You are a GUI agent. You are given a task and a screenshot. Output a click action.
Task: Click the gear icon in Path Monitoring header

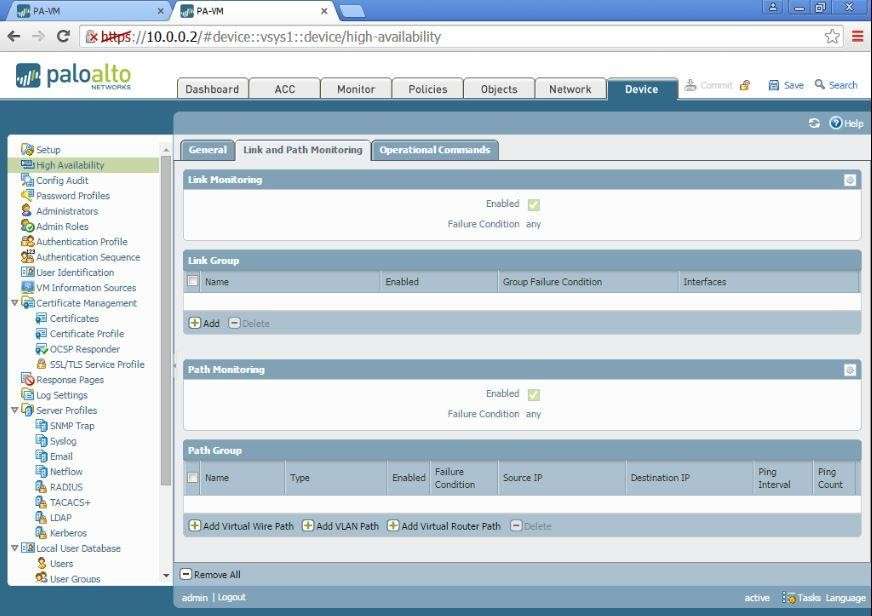(x=849, y=370)
